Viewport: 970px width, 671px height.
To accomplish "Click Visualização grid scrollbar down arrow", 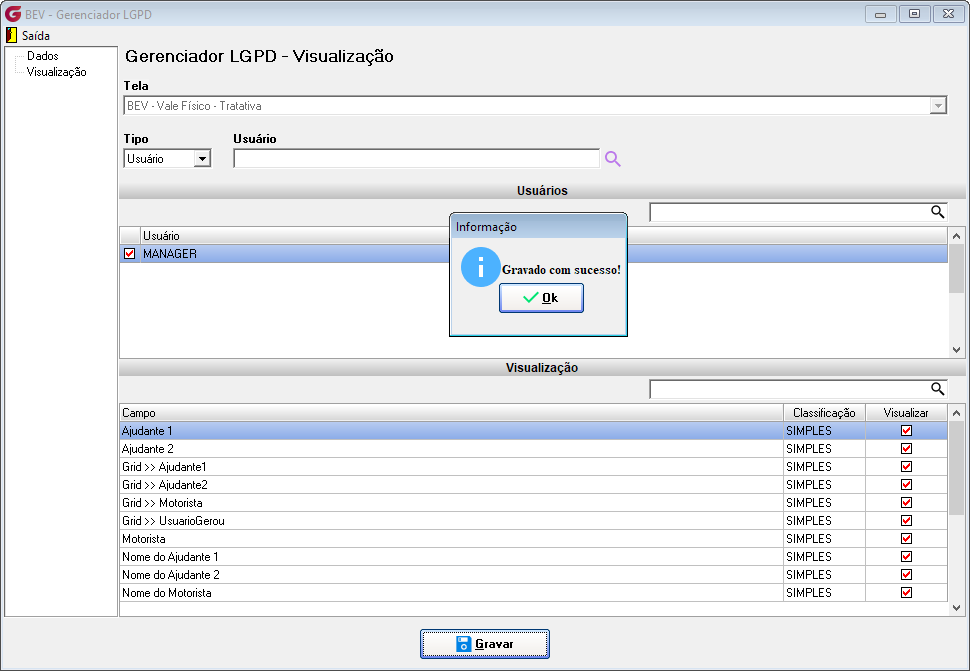I will coord(956,607).
